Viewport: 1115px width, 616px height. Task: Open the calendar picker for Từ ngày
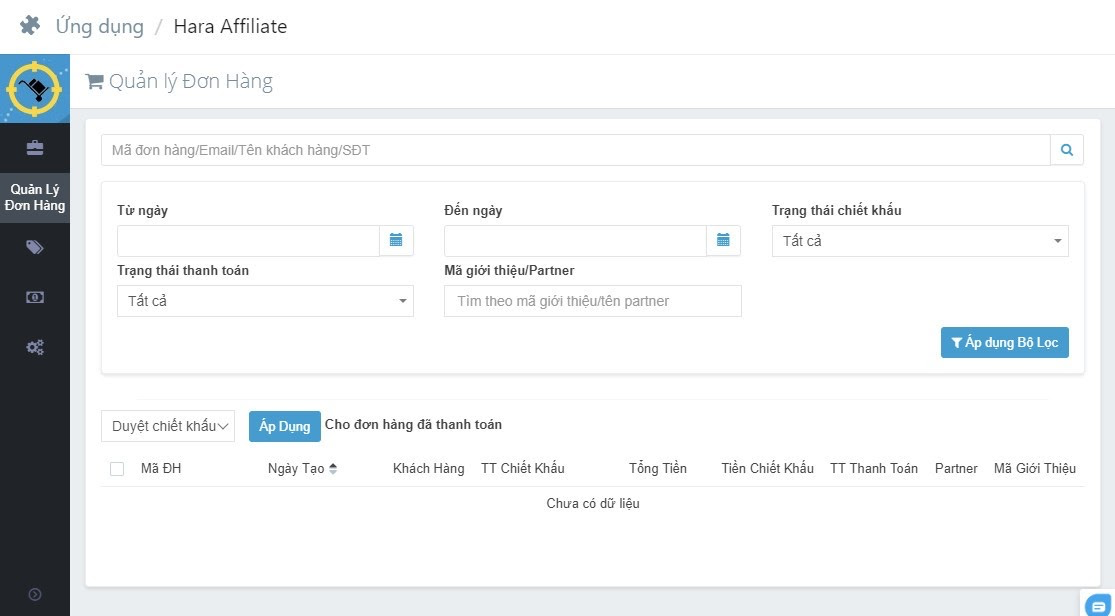coord(396,240)
